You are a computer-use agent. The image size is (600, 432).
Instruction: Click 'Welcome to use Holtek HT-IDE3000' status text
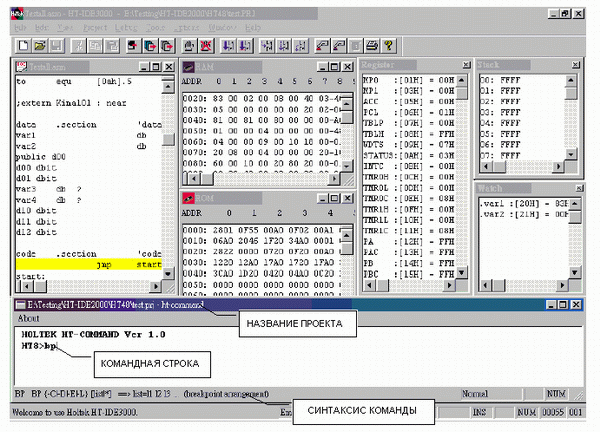(x=75, y=412)
